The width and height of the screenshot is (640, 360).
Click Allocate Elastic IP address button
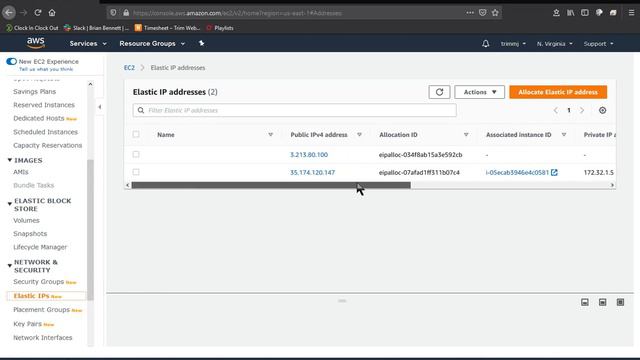point(558,92)
